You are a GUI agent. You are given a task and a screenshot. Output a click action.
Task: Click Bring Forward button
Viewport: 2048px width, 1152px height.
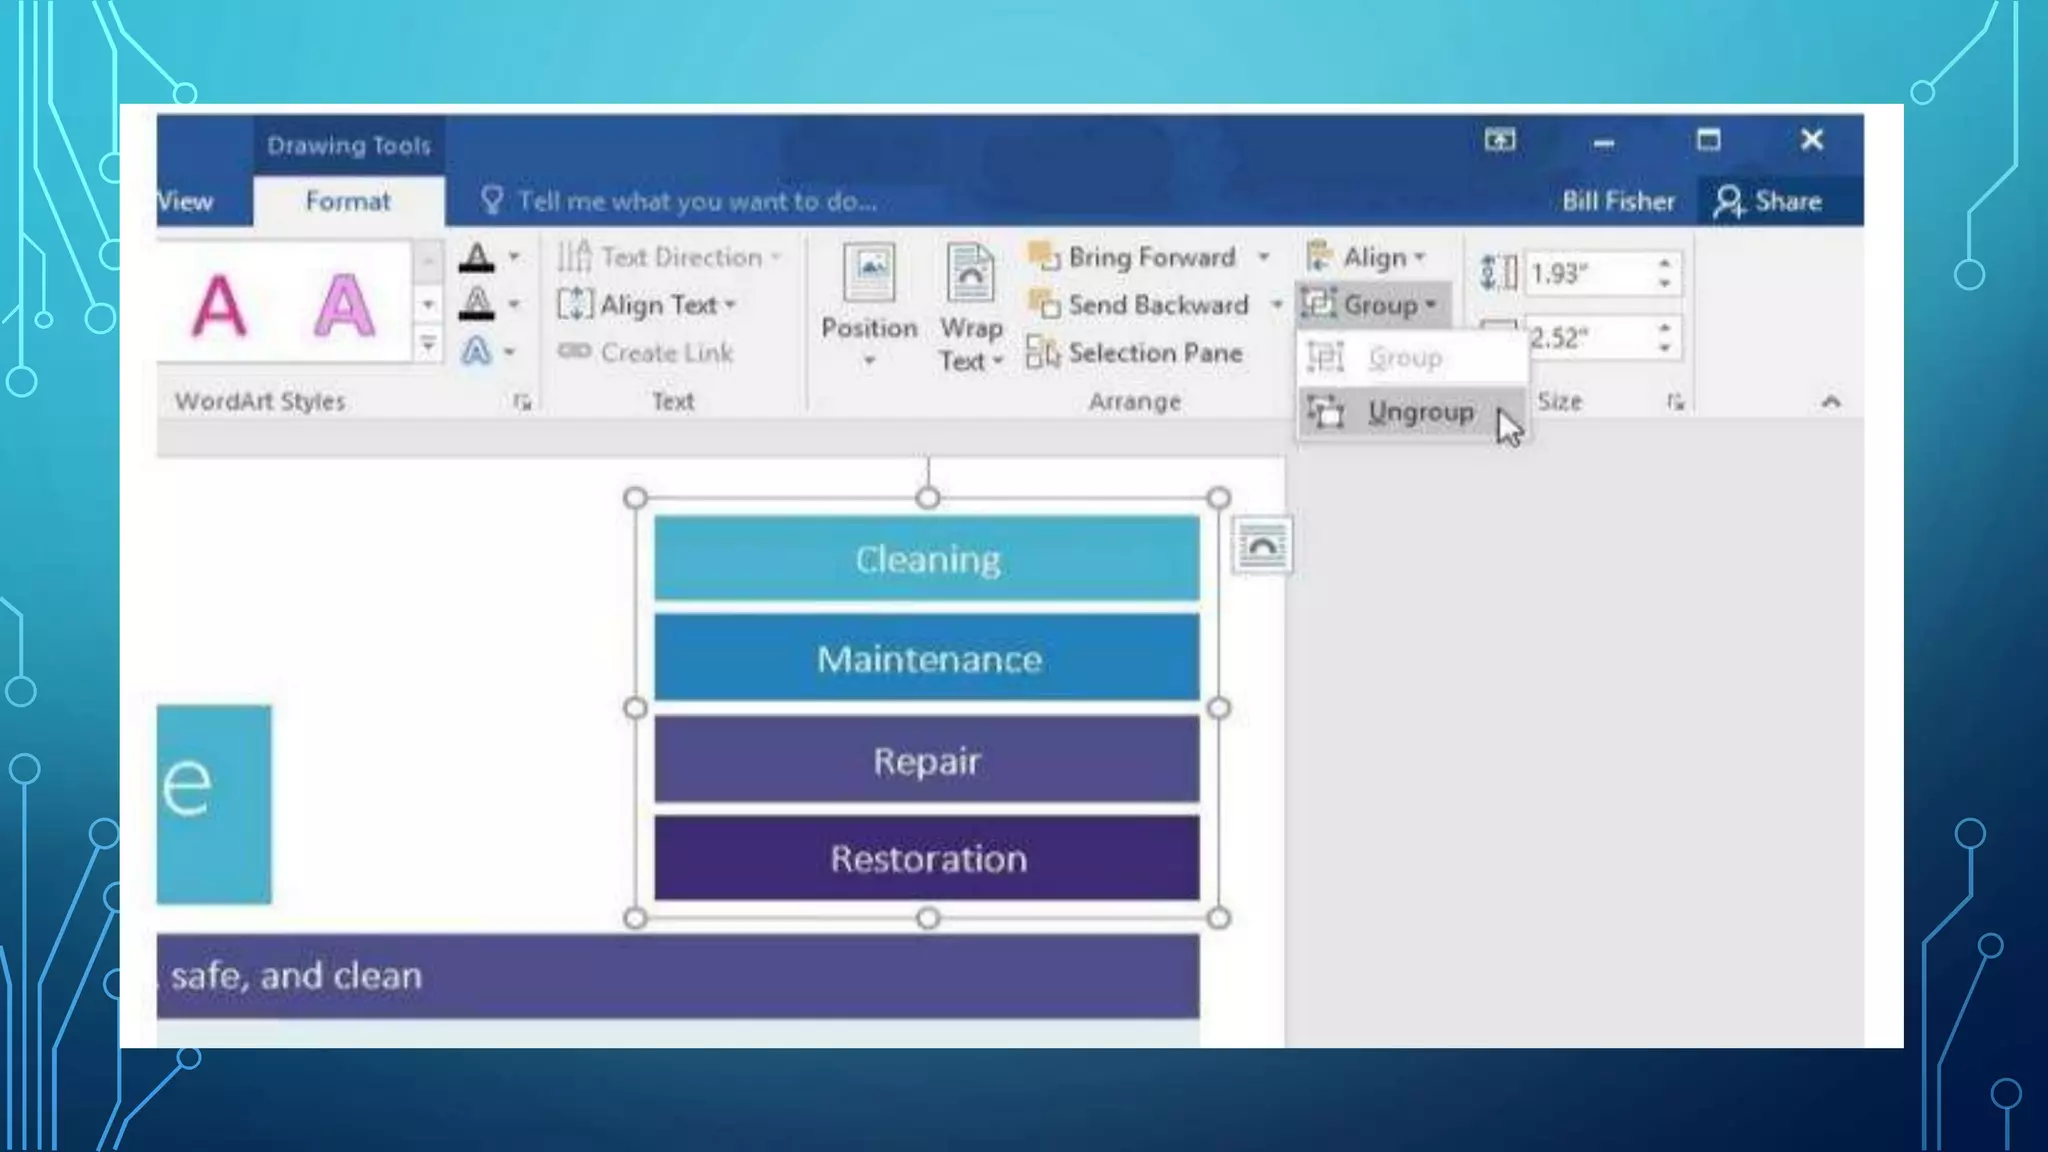1135,257
